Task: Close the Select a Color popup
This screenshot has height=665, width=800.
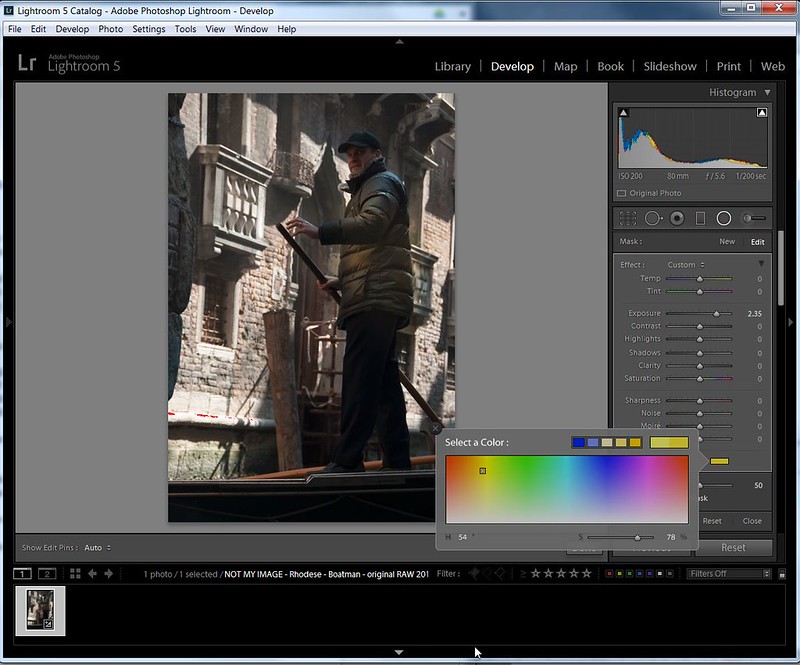Action: pos(436,428)
